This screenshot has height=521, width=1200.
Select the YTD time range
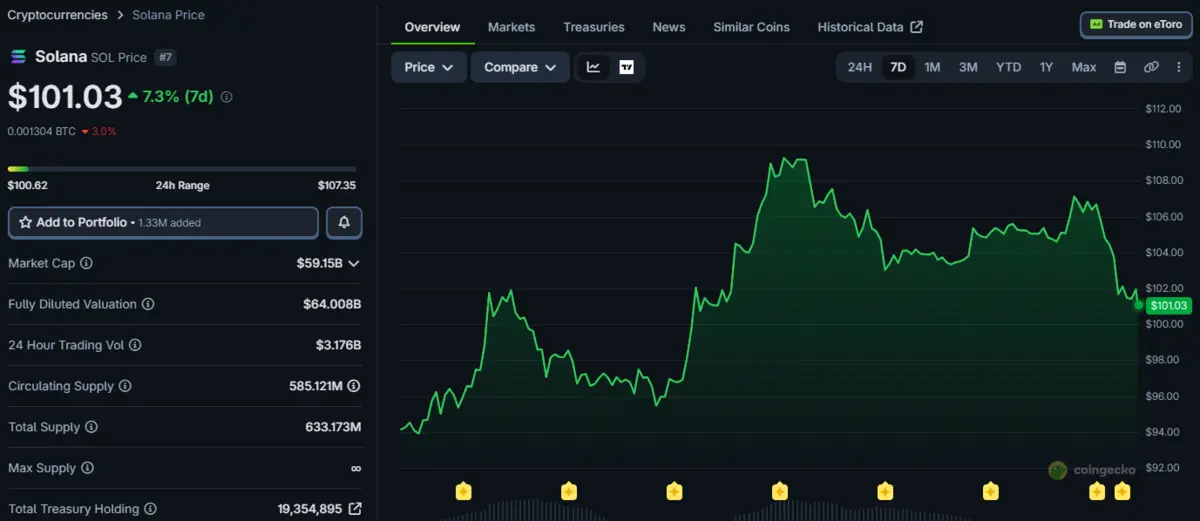1008,67
